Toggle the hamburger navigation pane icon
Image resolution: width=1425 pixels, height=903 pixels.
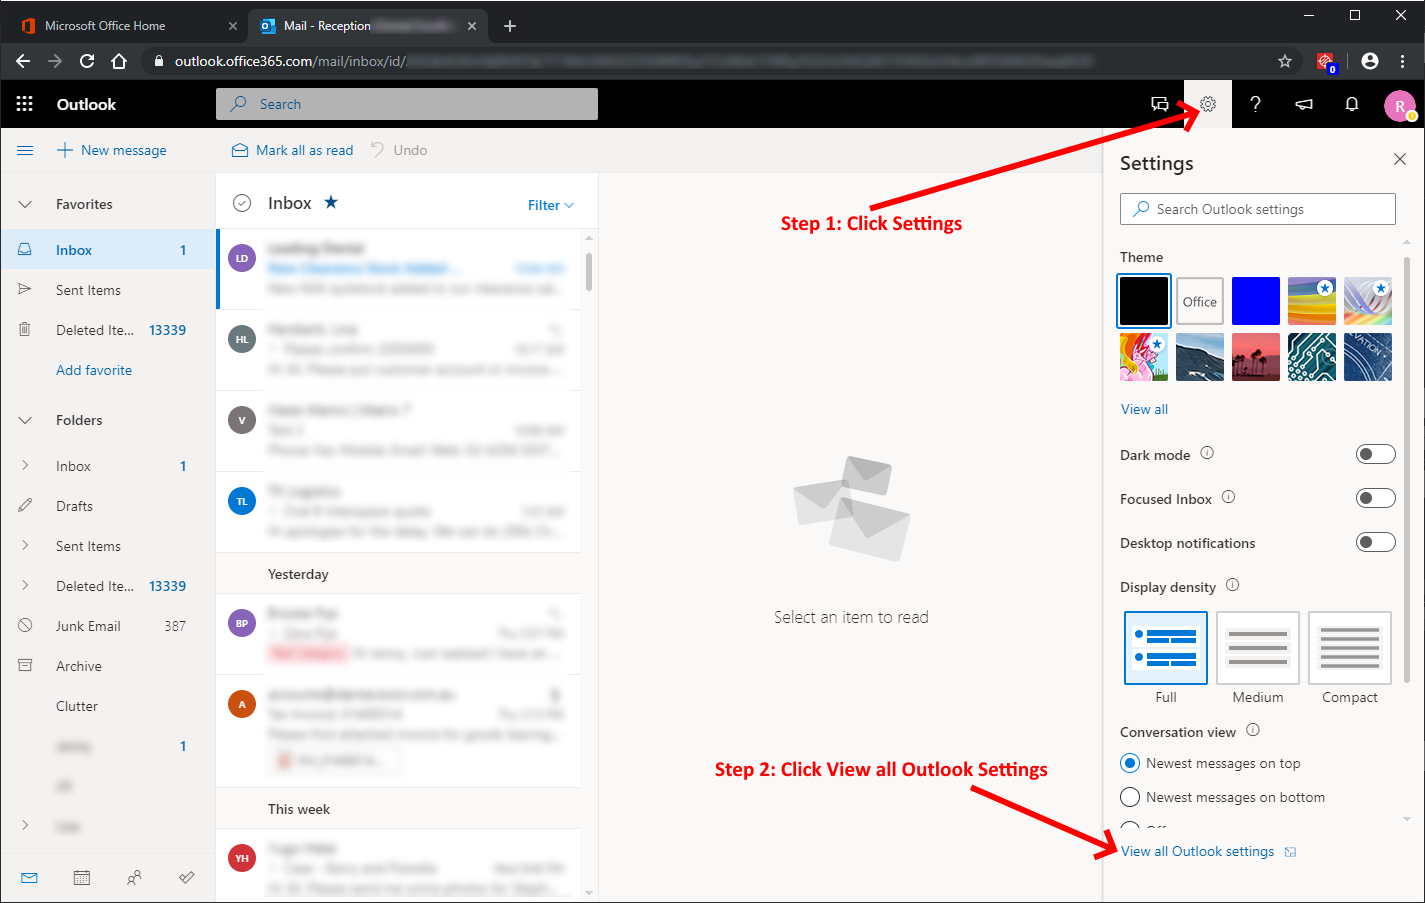tap(25, 150)
